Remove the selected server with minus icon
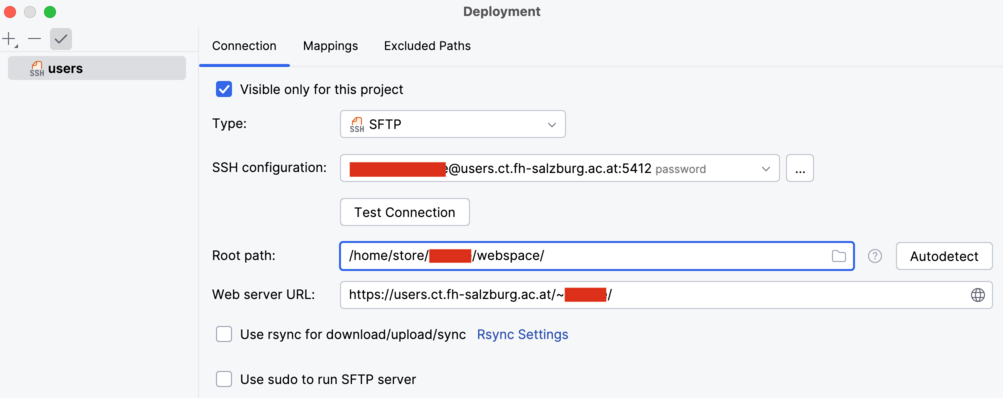 pyautogui.click(x=35, y=39)
